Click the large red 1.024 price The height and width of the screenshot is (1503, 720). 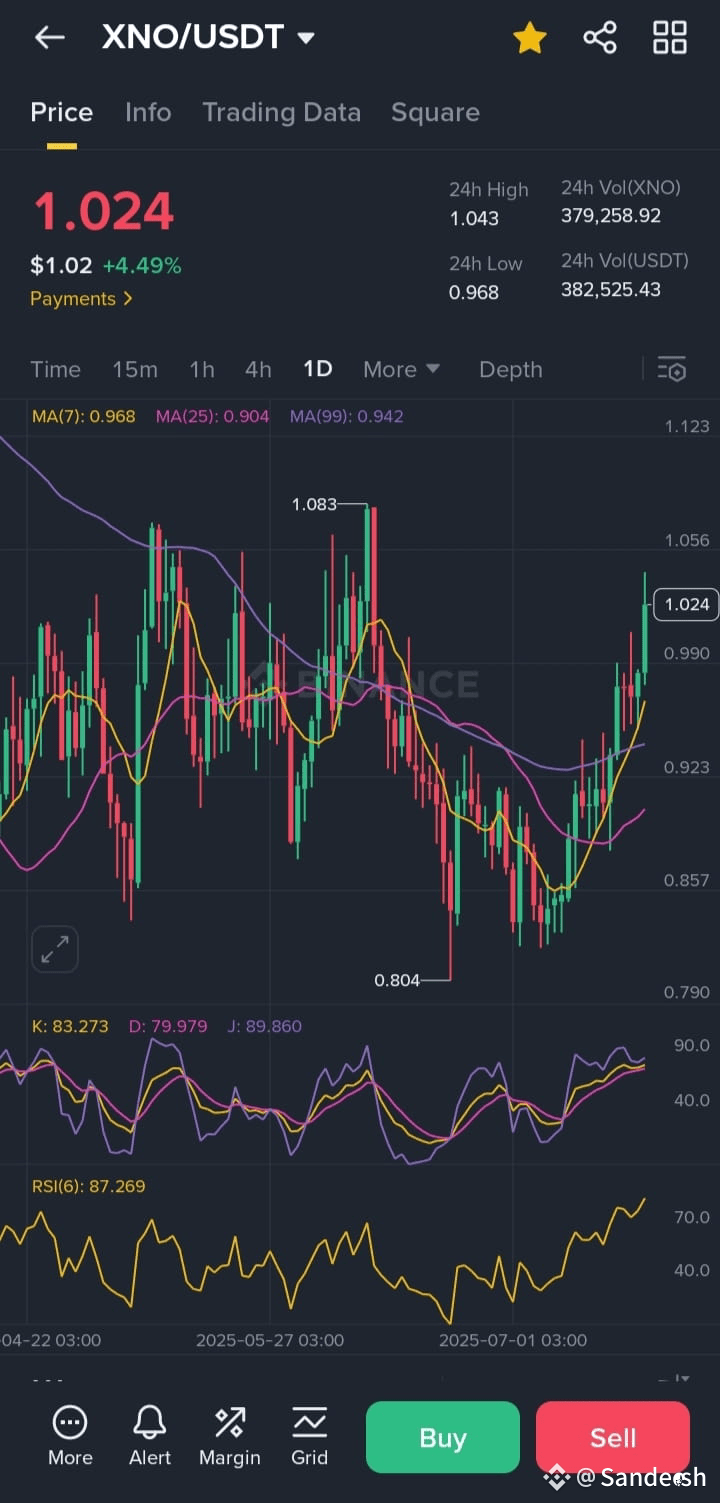tap(103, 211)
